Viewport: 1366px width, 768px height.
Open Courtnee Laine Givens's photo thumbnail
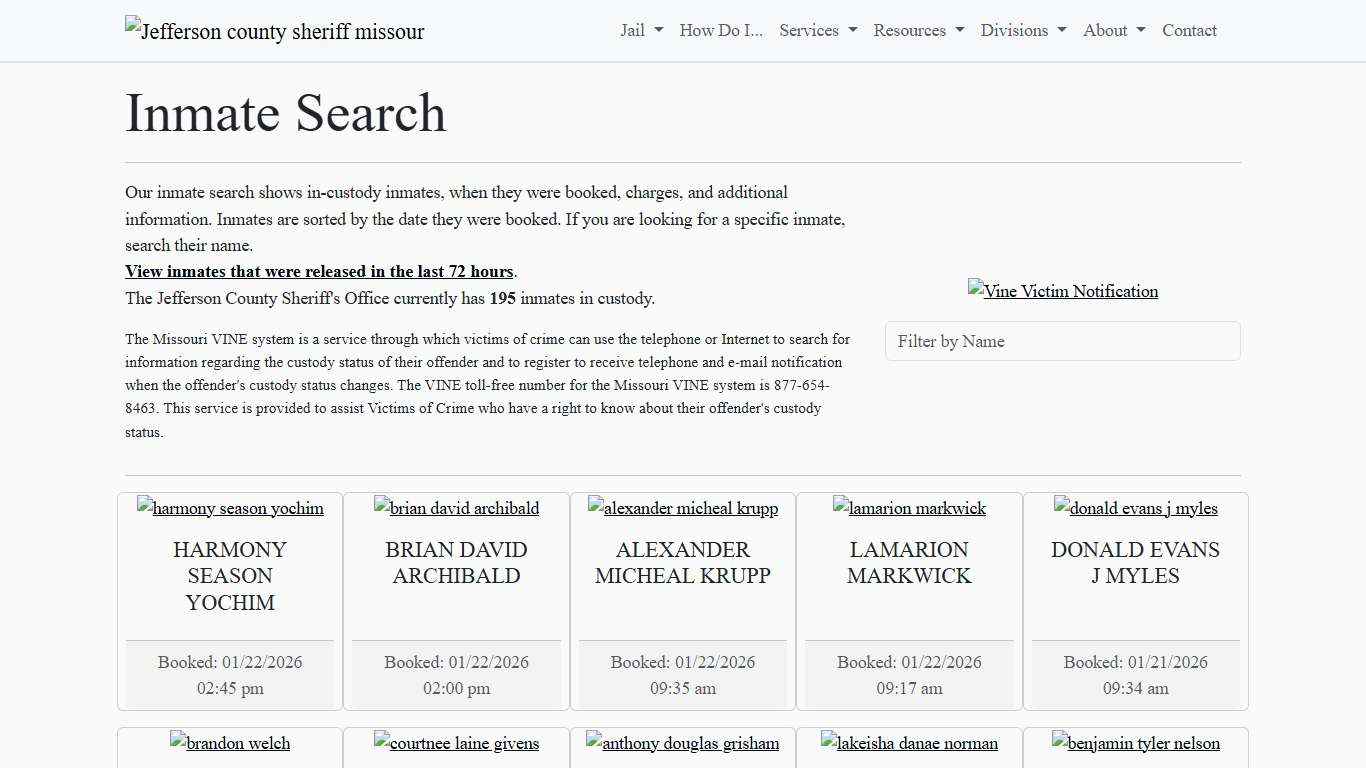[456, 743]
